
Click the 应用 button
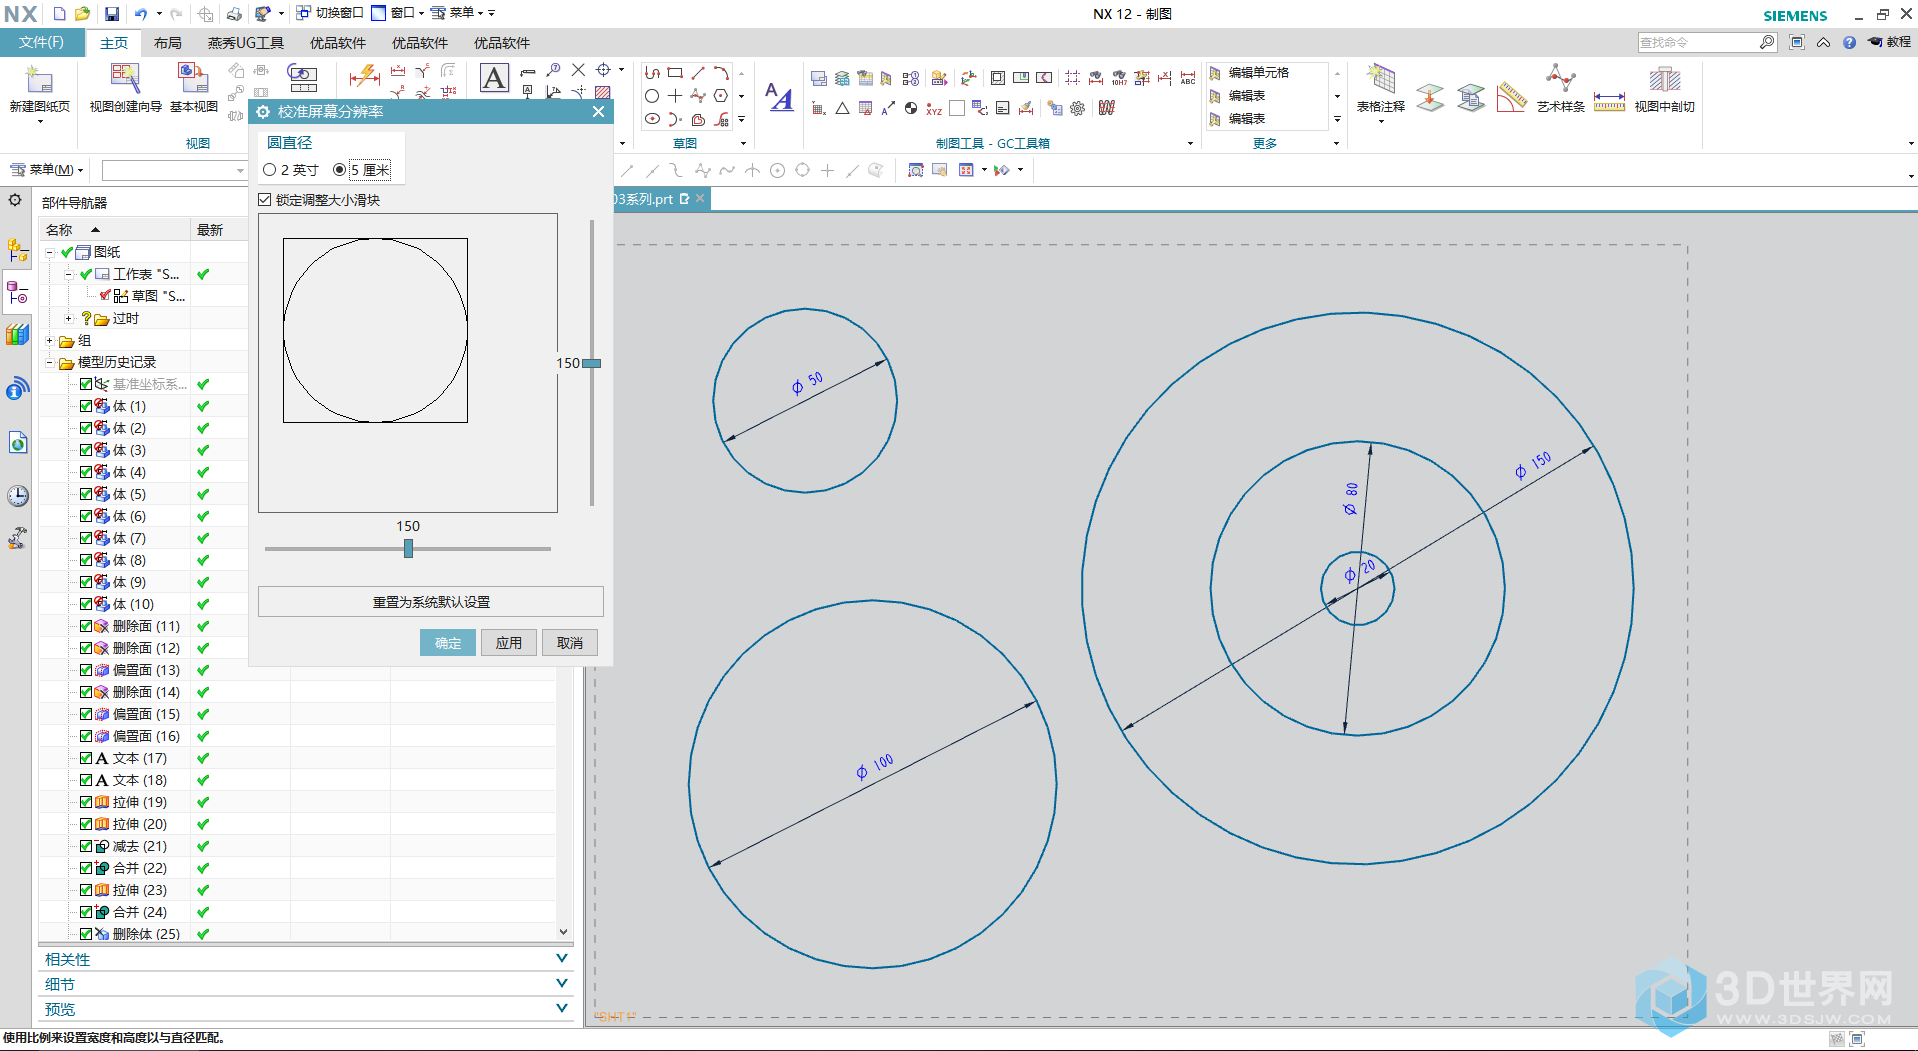click(x=509, y=643)
